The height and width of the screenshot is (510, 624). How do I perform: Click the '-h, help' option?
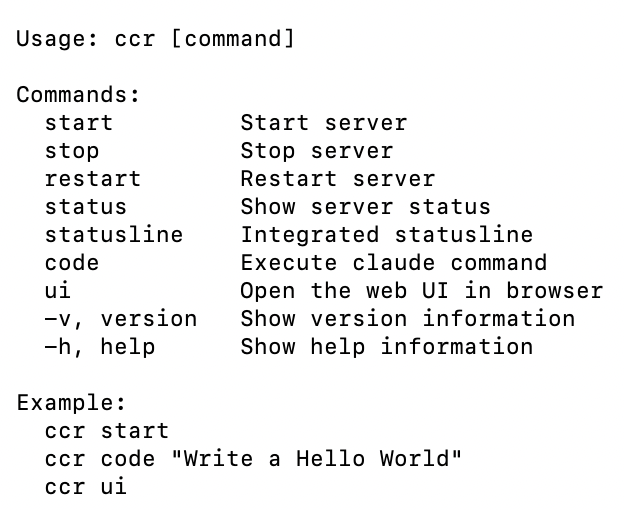(100, 347)
